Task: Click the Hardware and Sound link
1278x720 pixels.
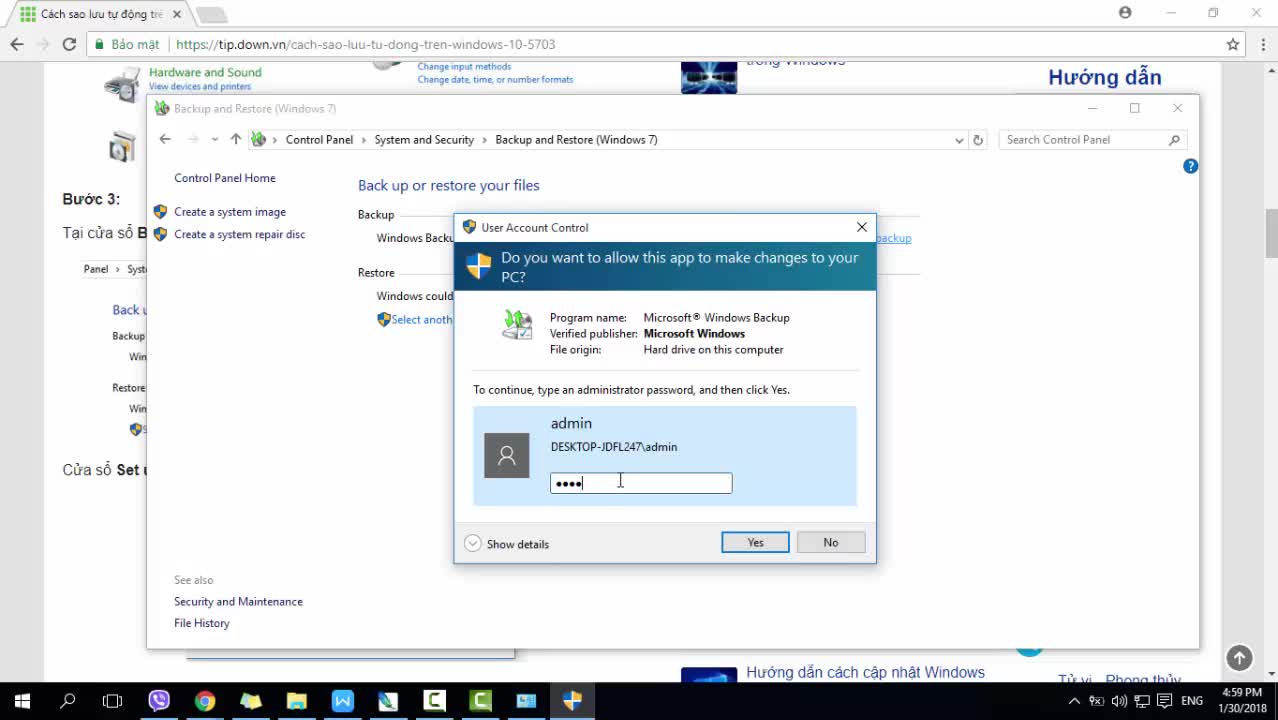Action: [x=205, y=72]
